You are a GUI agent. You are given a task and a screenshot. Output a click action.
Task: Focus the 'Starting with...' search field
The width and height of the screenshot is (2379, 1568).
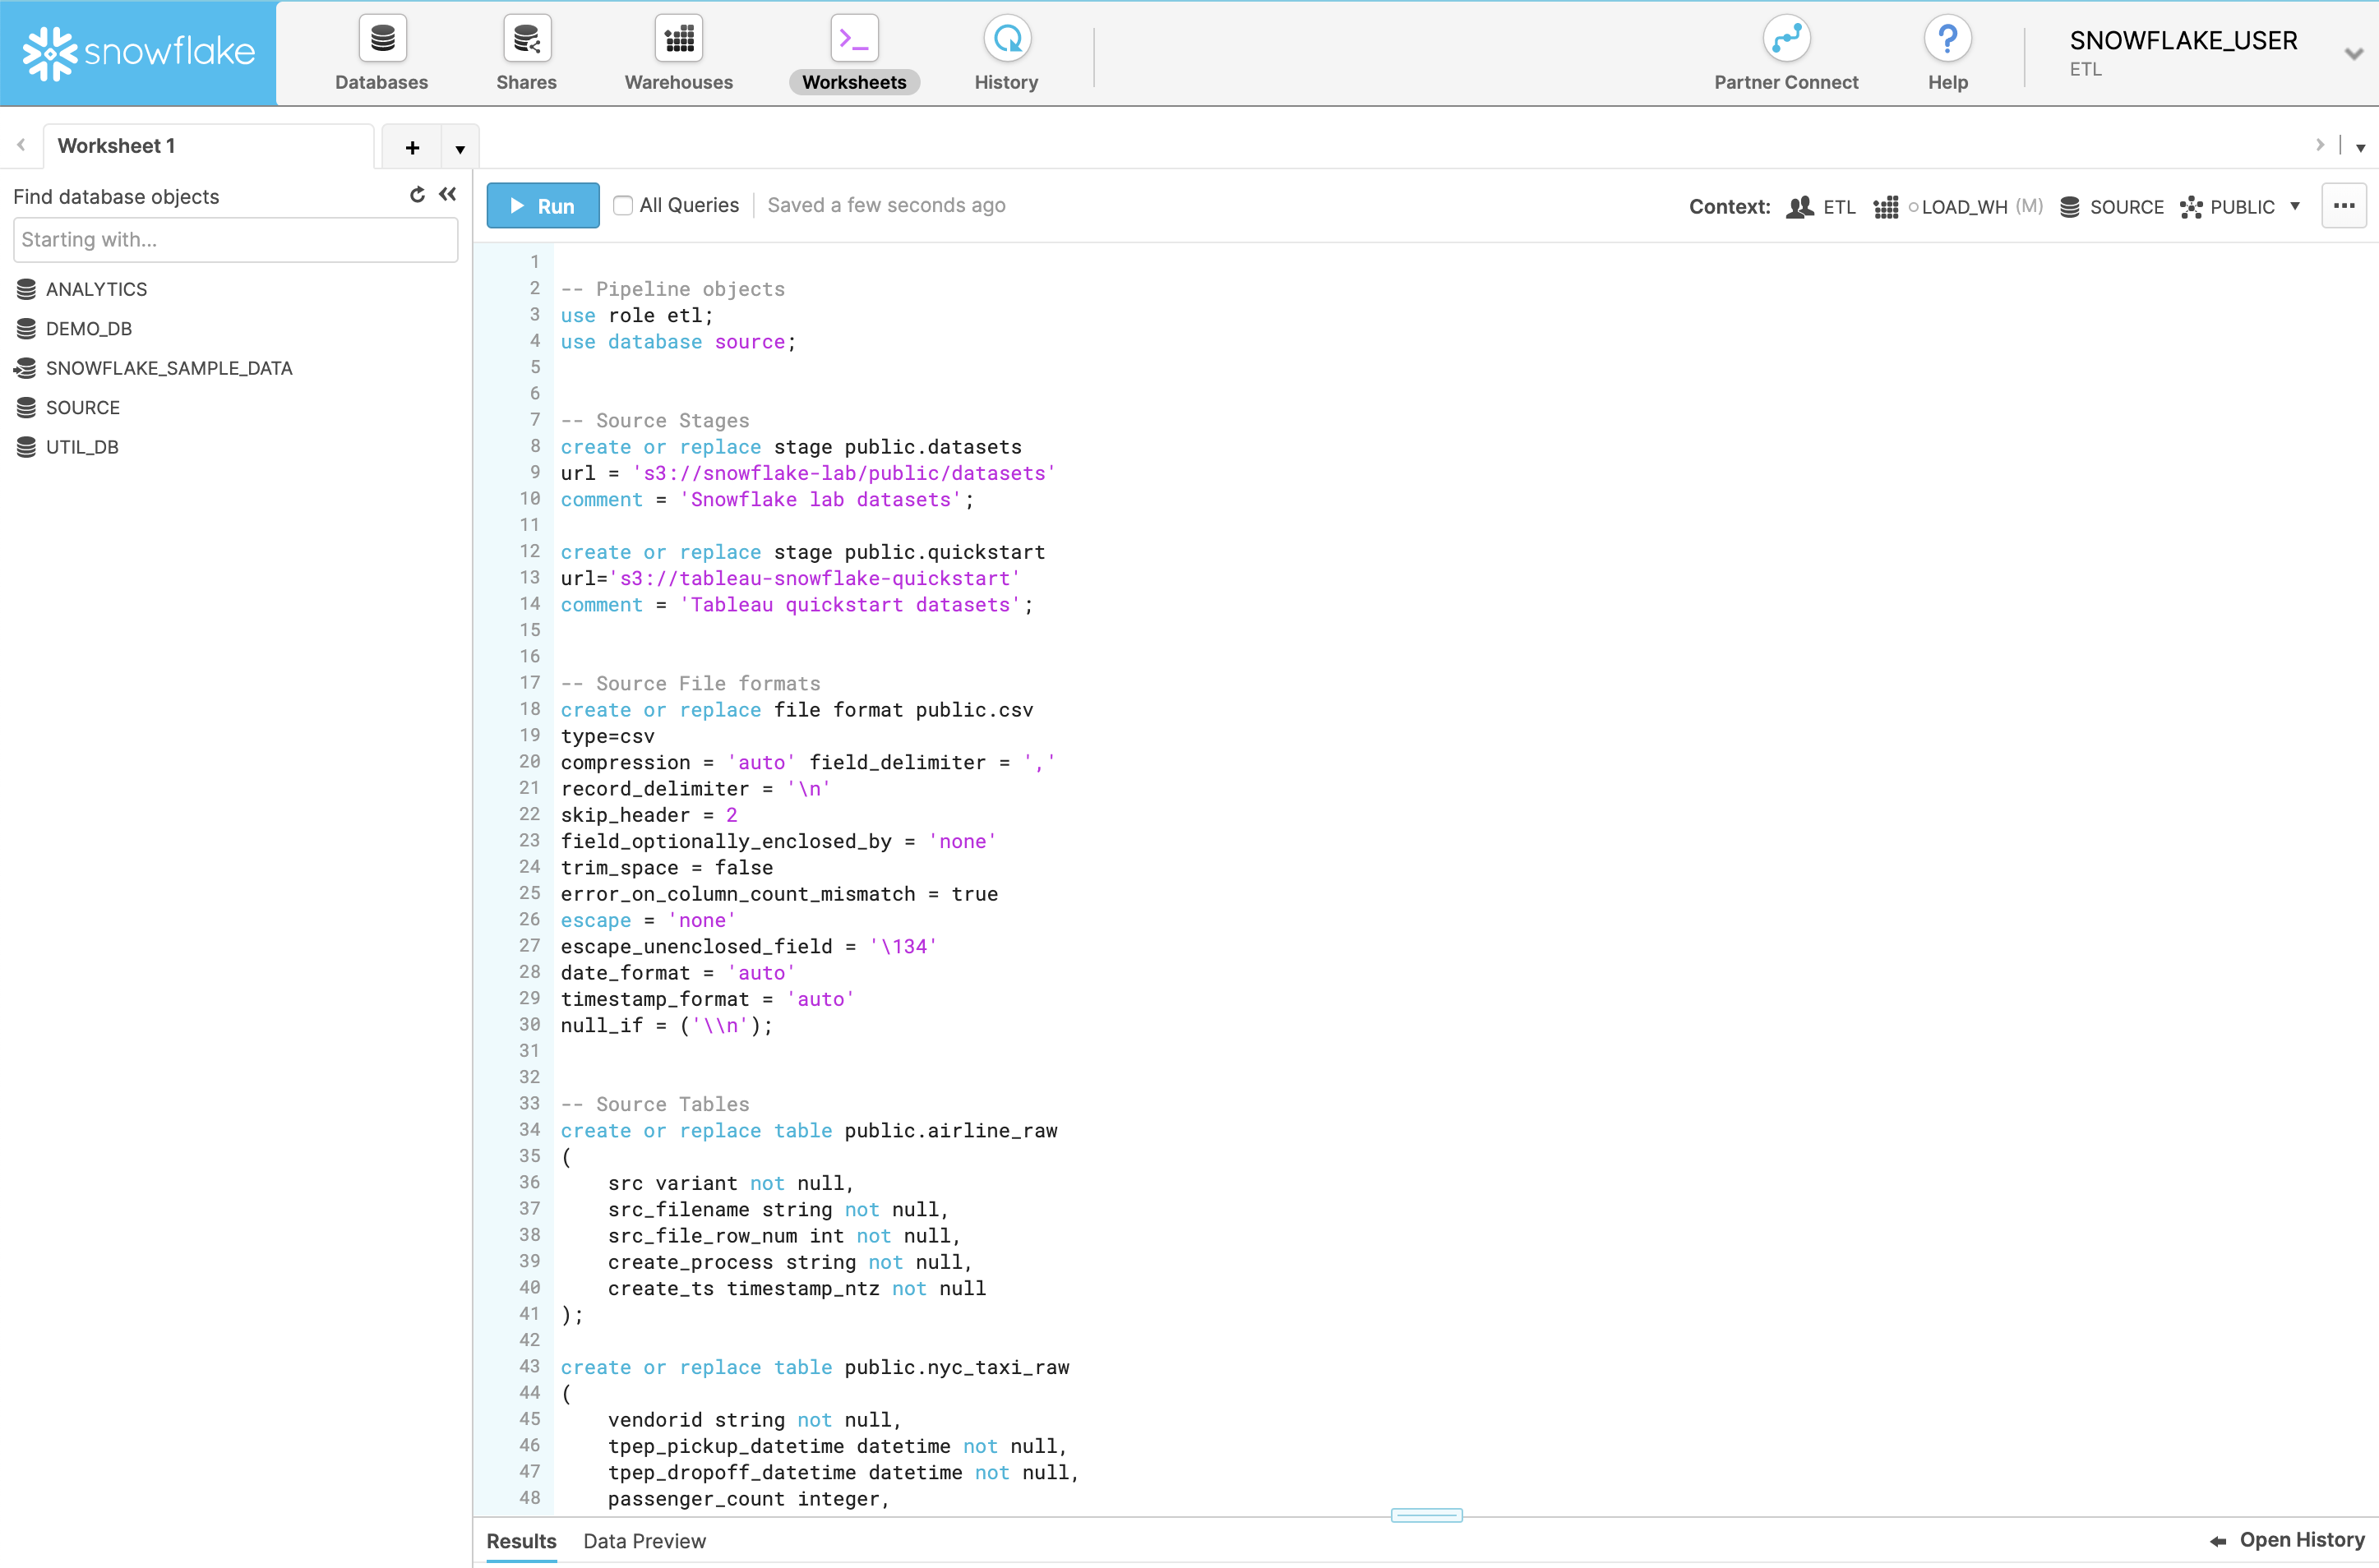(236, 240)
